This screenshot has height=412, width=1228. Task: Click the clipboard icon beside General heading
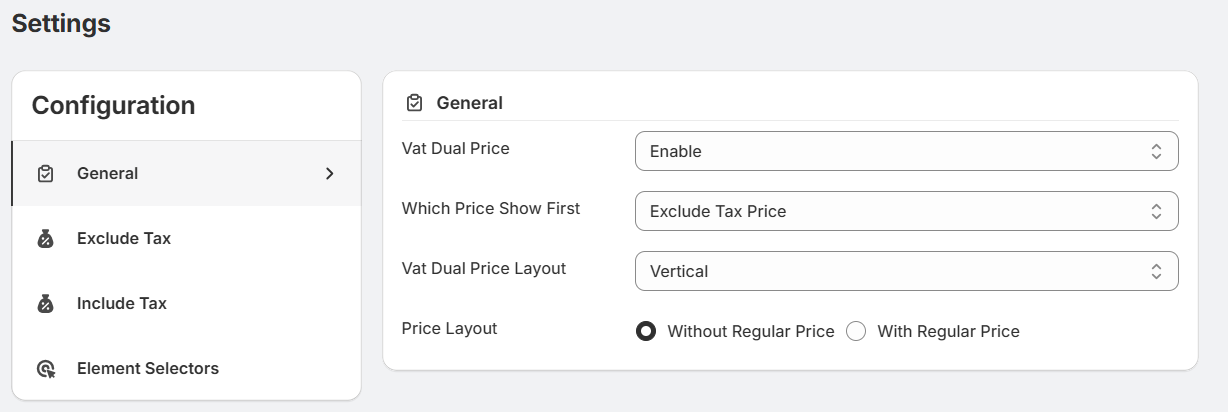click(413, 103)
